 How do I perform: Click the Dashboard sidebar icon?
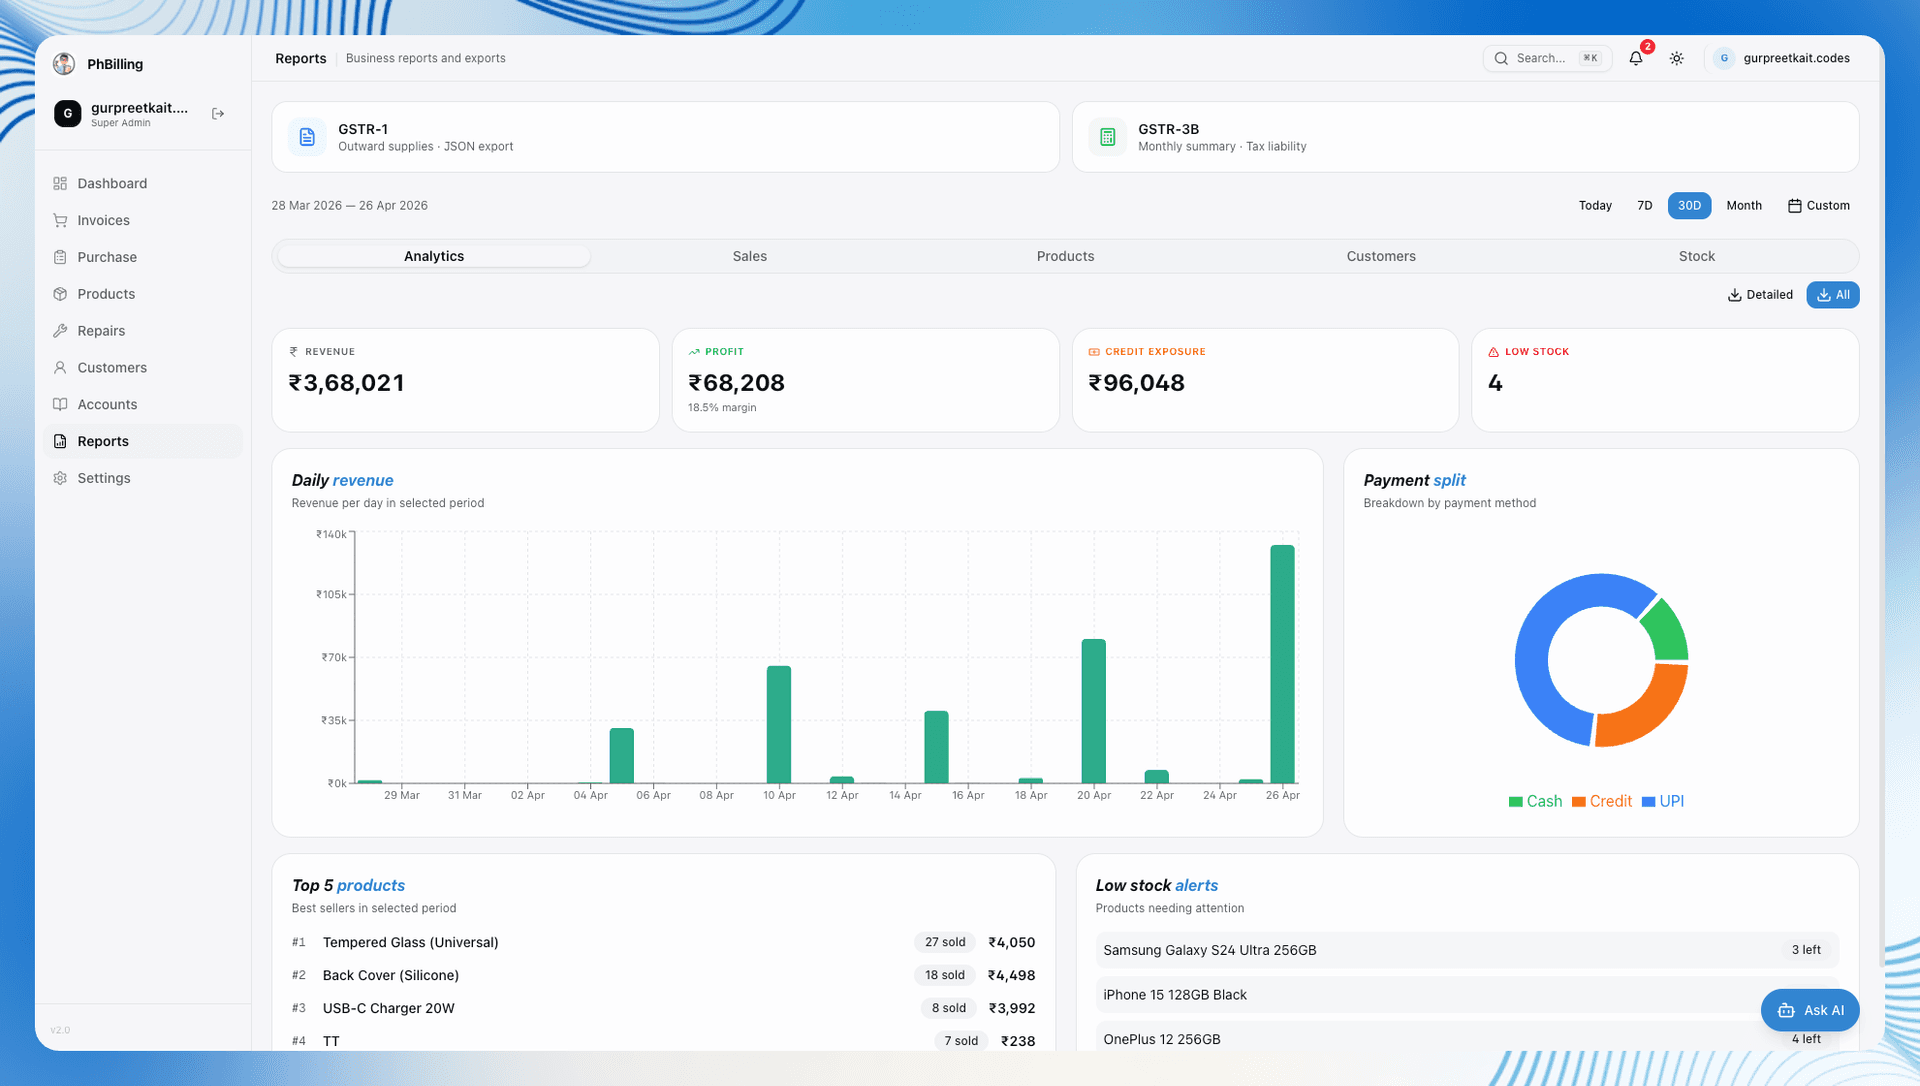click(60, 183)
